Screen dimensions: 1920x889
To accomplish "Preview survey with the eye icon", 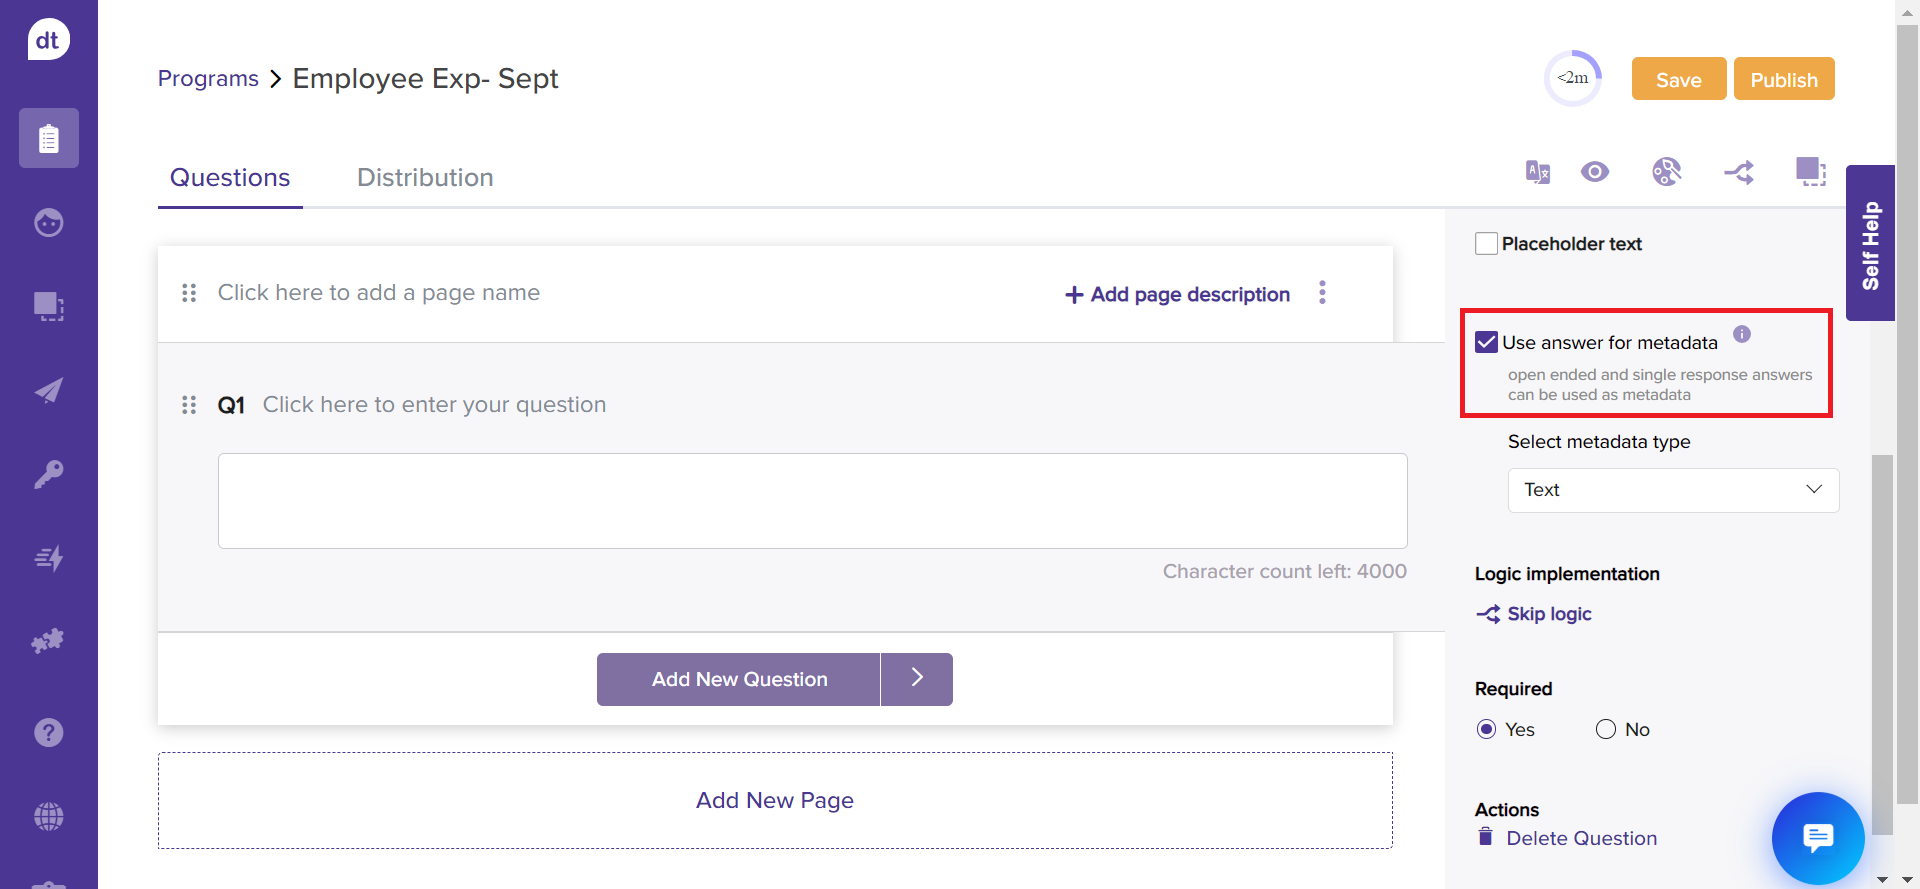I will click(x=1595, y=172).
